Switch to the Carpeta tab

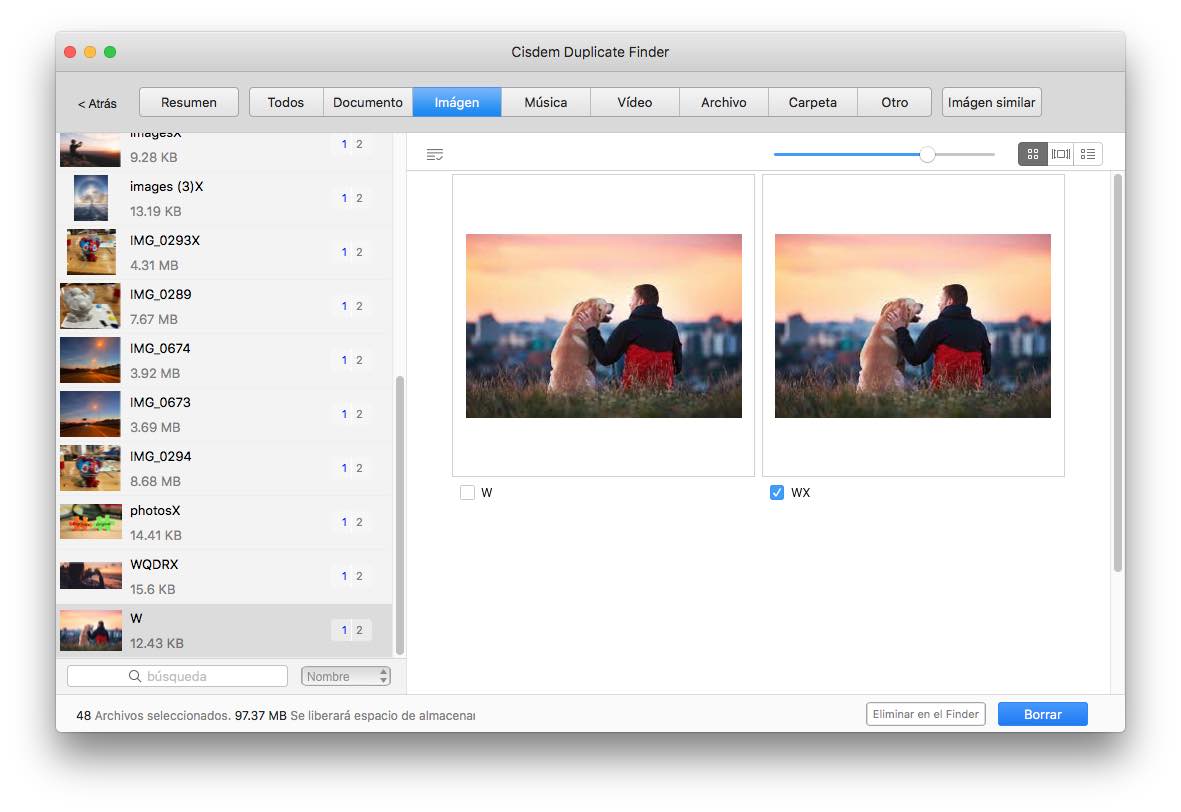pyautogui.click(x=812, y=101)
